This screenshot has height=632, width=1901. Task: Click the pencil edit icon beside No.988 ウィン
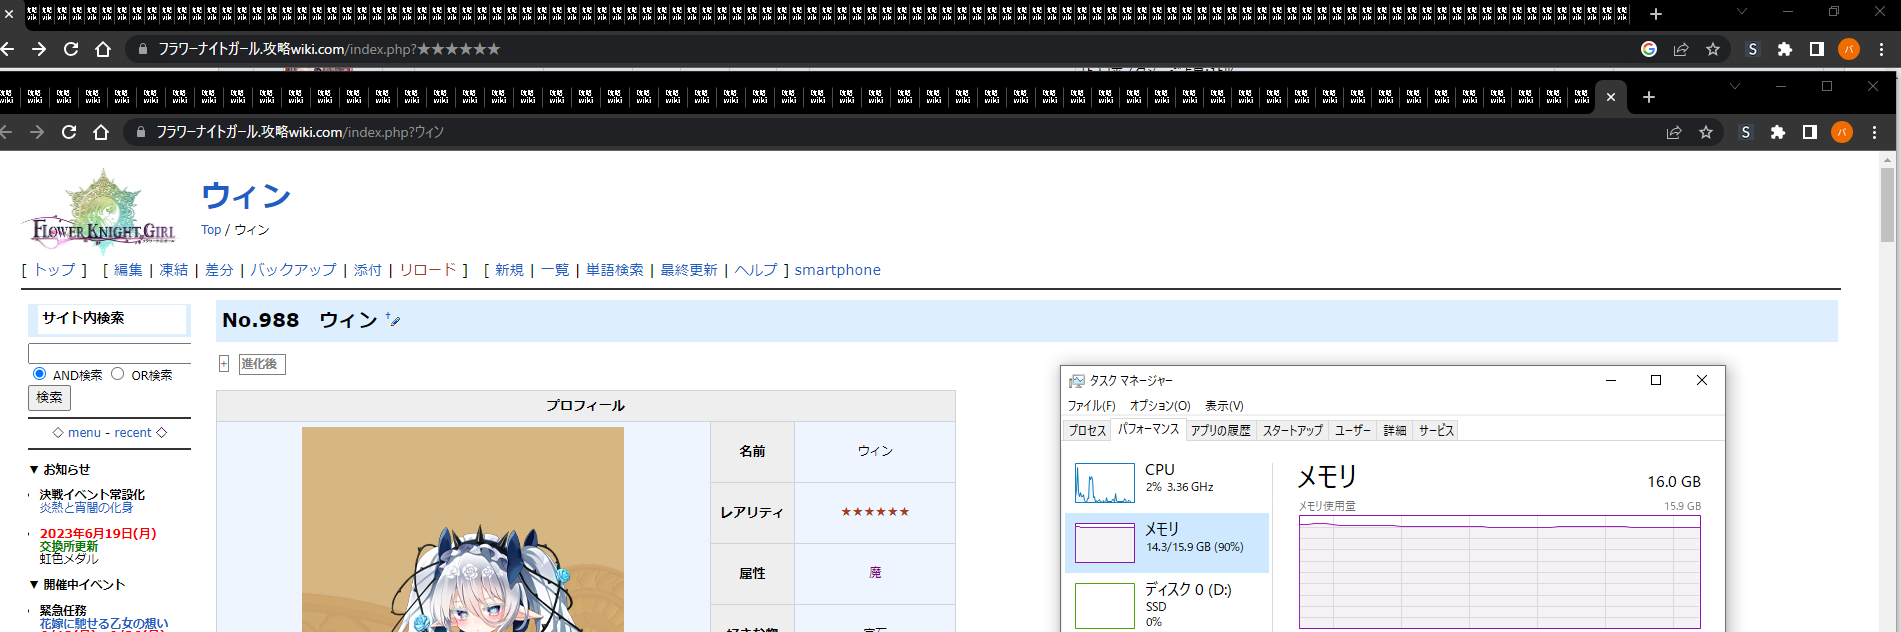(393, 321)
